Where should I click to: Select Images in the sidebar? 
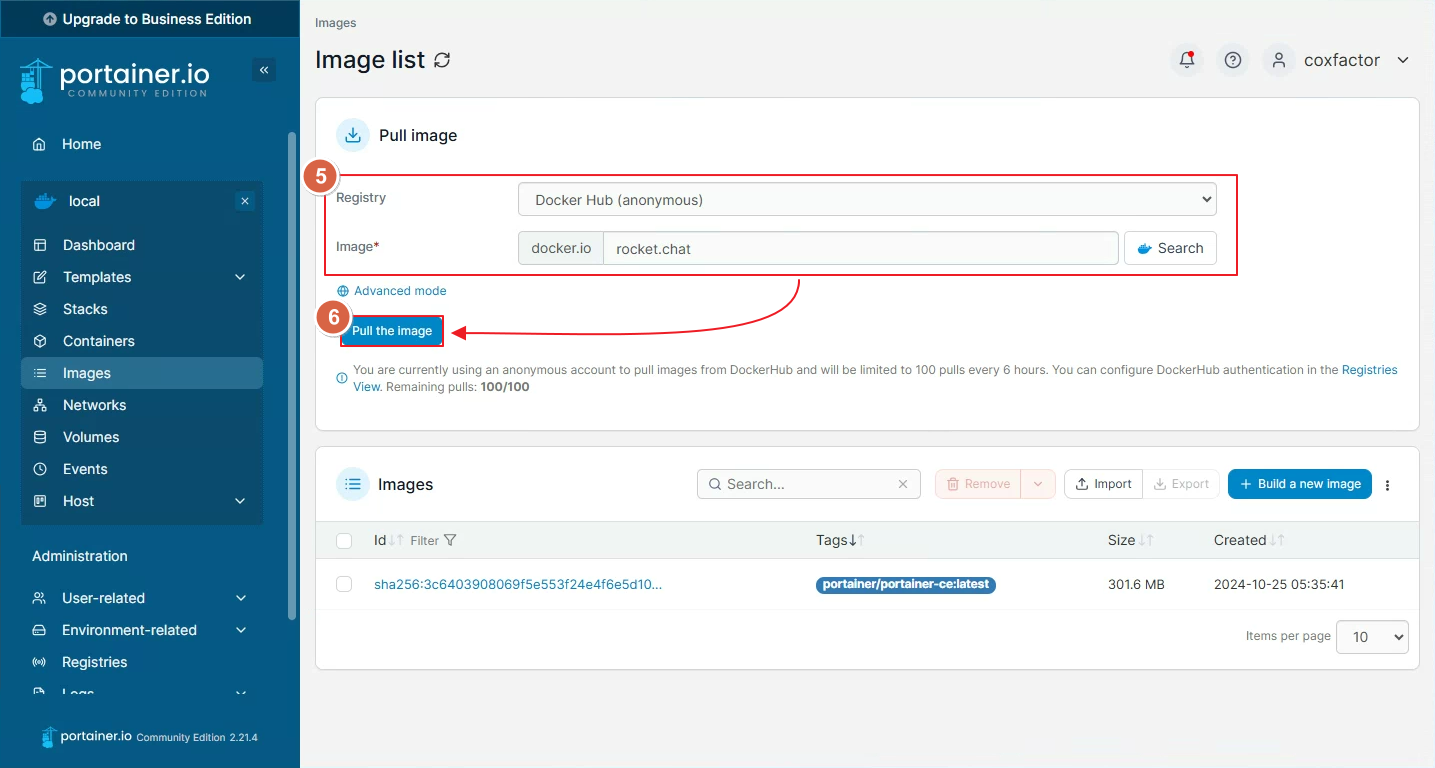click(142, 373)
